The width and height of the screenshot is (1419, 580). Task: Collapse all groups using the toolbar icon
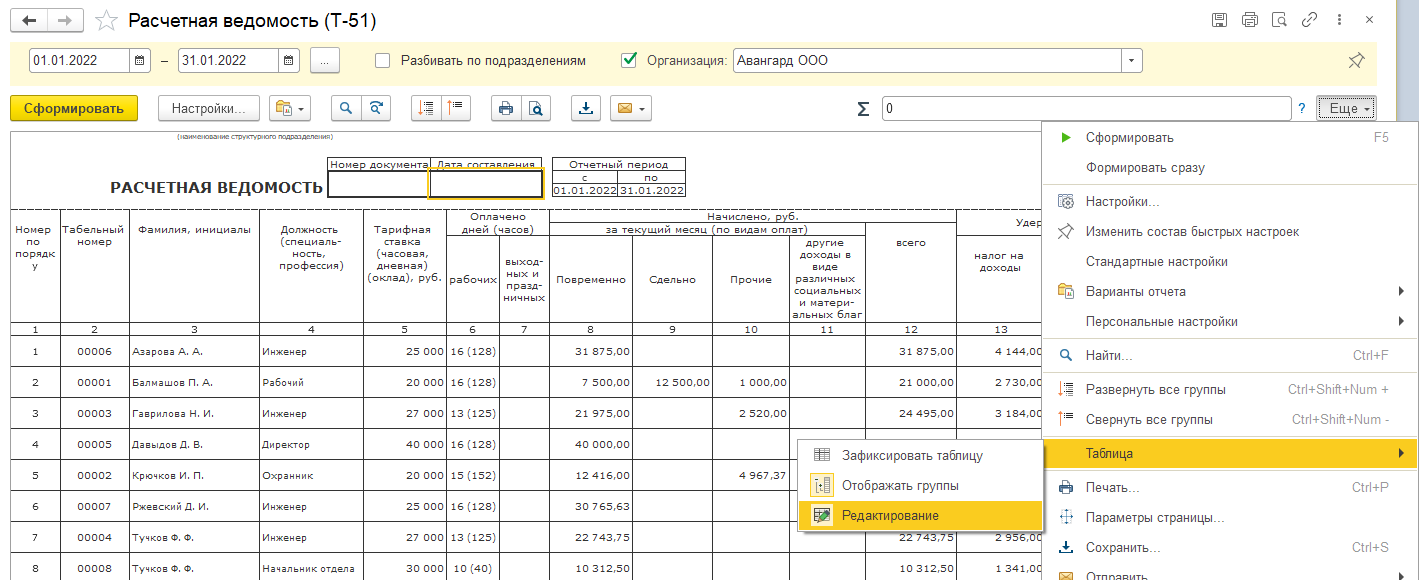tap(455, 109)
